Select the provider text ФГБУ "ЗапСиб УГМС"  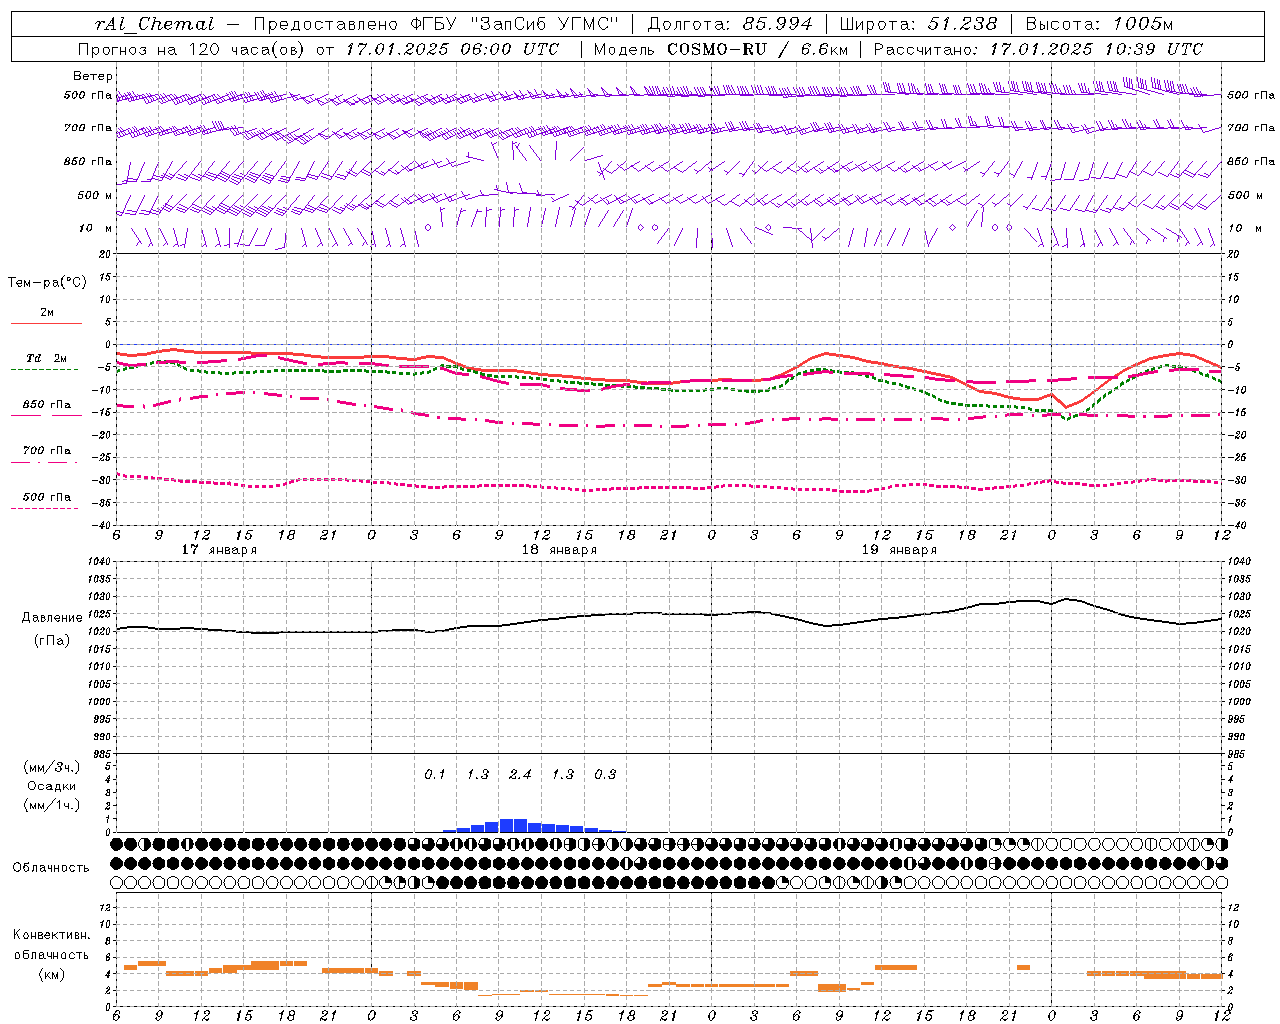(515, 24)
